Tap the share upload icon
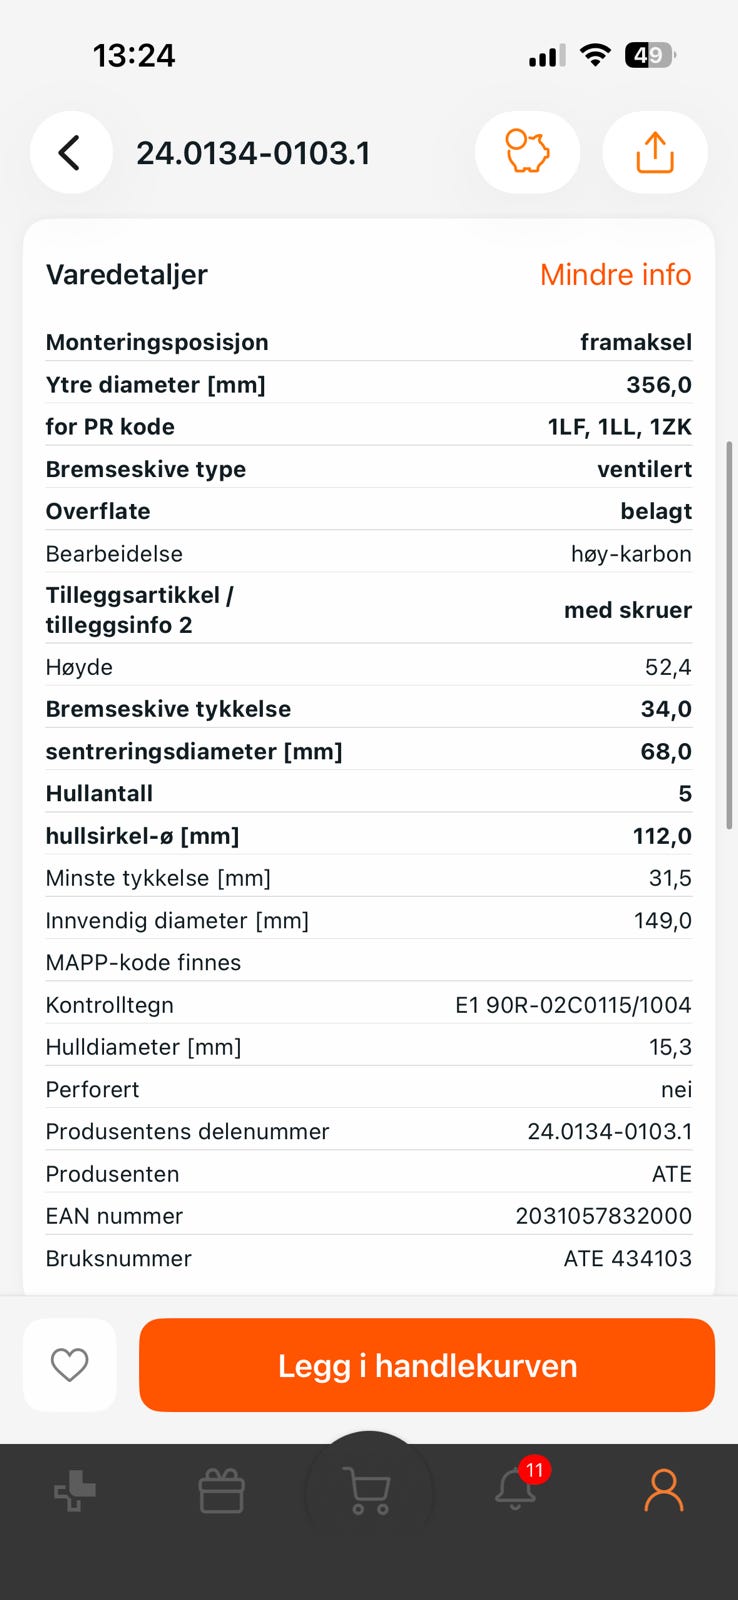Image resolution: width=738 pixels, height=1600 pixels. click(655, 153)
